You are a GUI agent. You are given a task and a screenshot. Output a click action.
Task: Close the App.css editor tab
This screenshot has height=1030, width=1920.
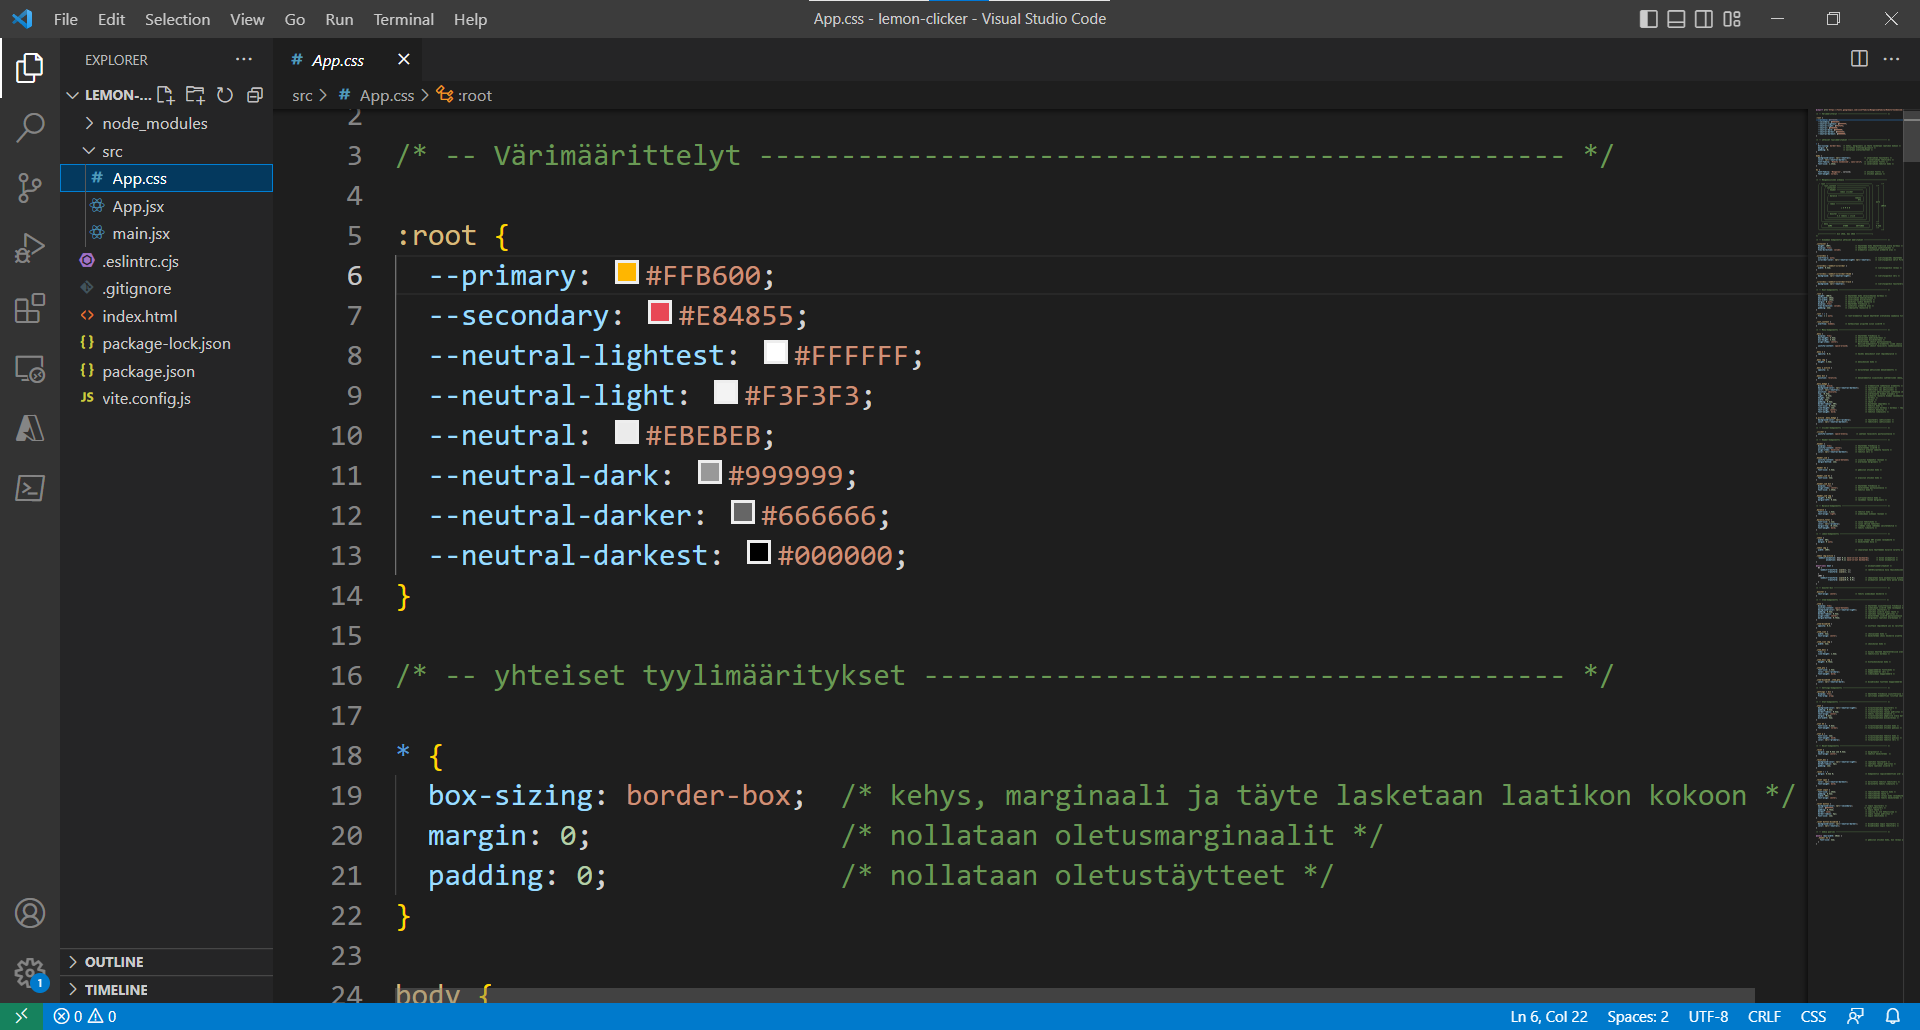click(x=404, y=59)
